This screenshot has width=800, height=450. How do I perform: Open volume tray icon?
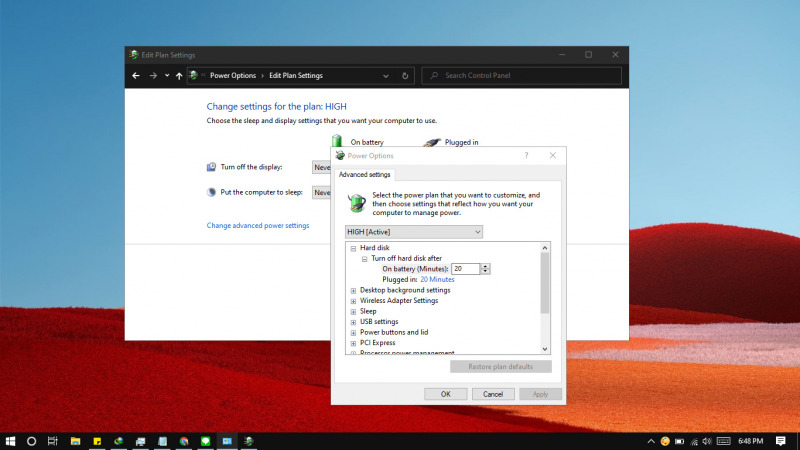coord(707,441)
